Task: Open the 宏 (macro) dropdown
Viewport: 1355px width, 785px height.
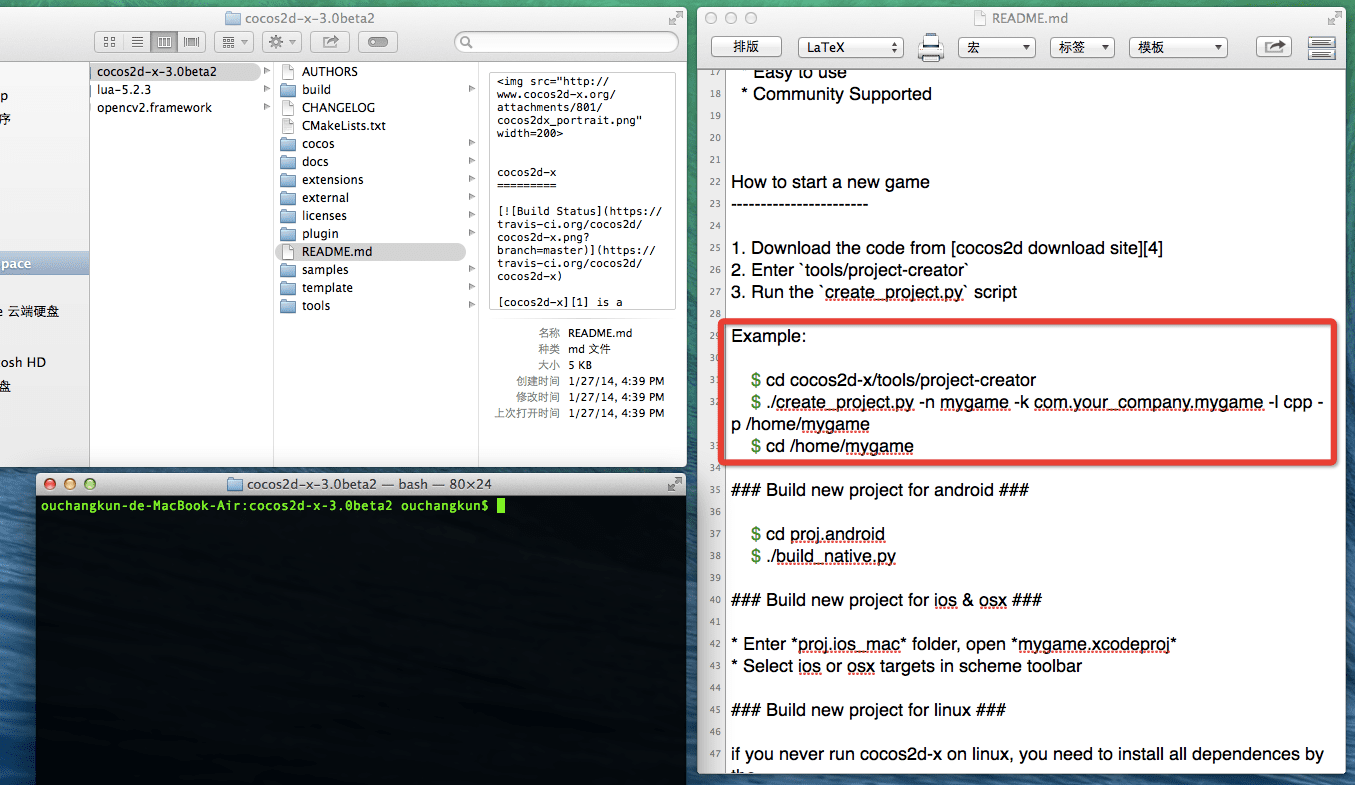Action: pos(996,47)
